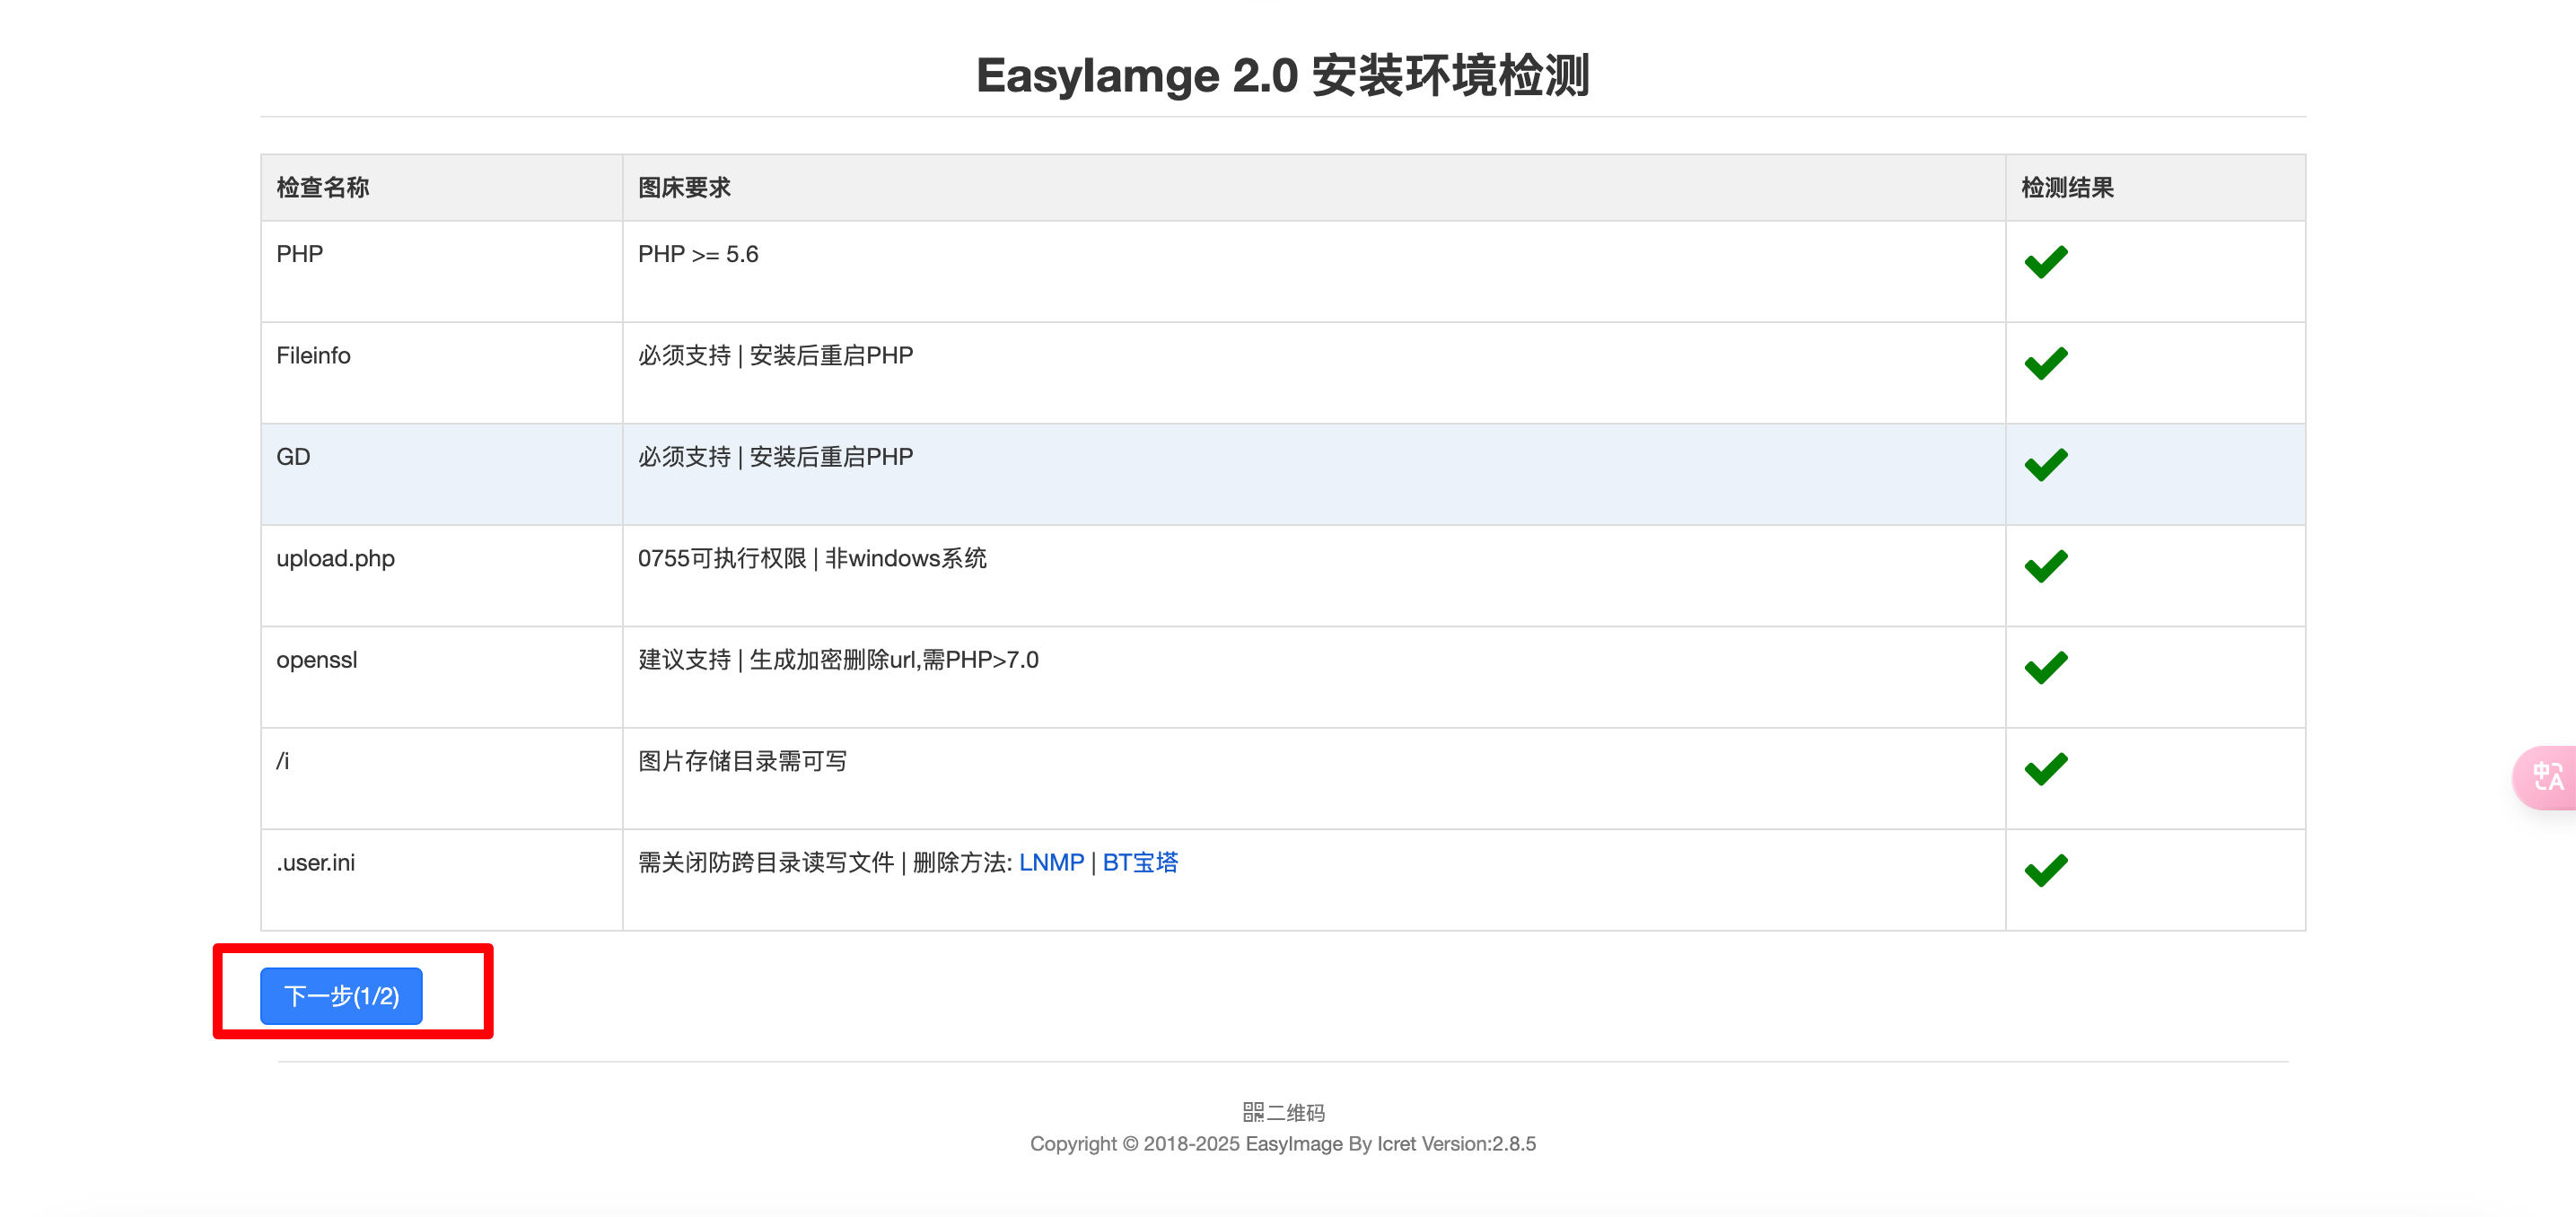The height and width of the screenshot is (1217, 2576).
Task: Click the green checkmark for PHP row
Action: (2045, 262)
